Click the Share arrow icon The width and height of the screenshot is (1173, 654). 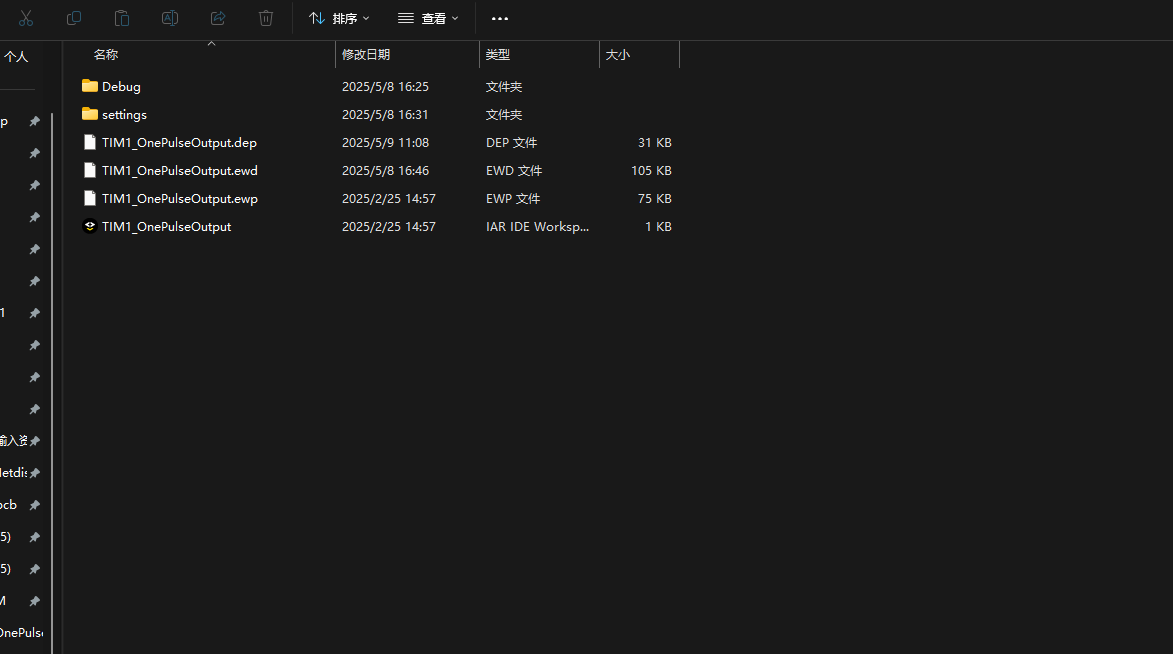[218, 18]
